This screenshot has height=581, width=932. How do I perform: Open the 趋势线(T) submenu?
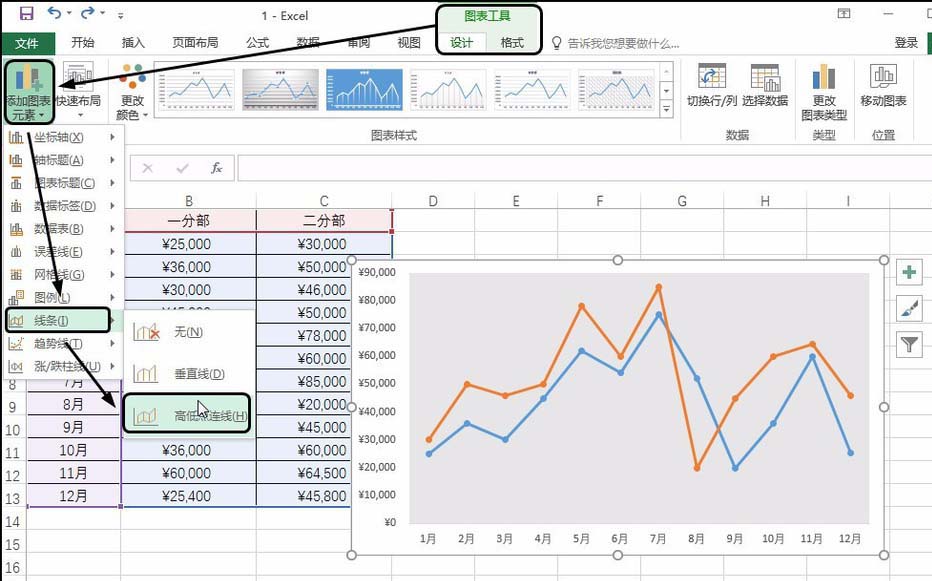click(x=62, y=343)
